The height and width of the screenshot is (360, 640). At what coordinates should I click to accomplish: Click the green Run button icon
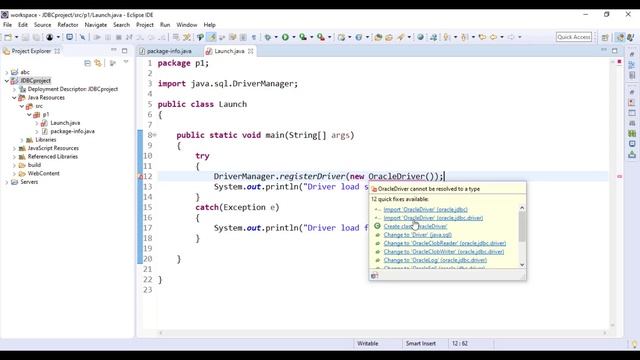(285, 37)
